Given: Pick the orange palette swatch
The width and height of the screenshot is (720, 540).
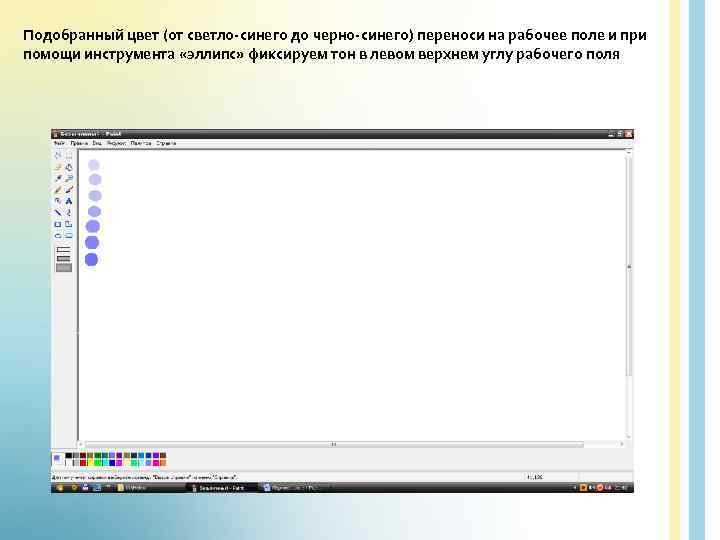Looking at the screenshot, I should (163, 463).
